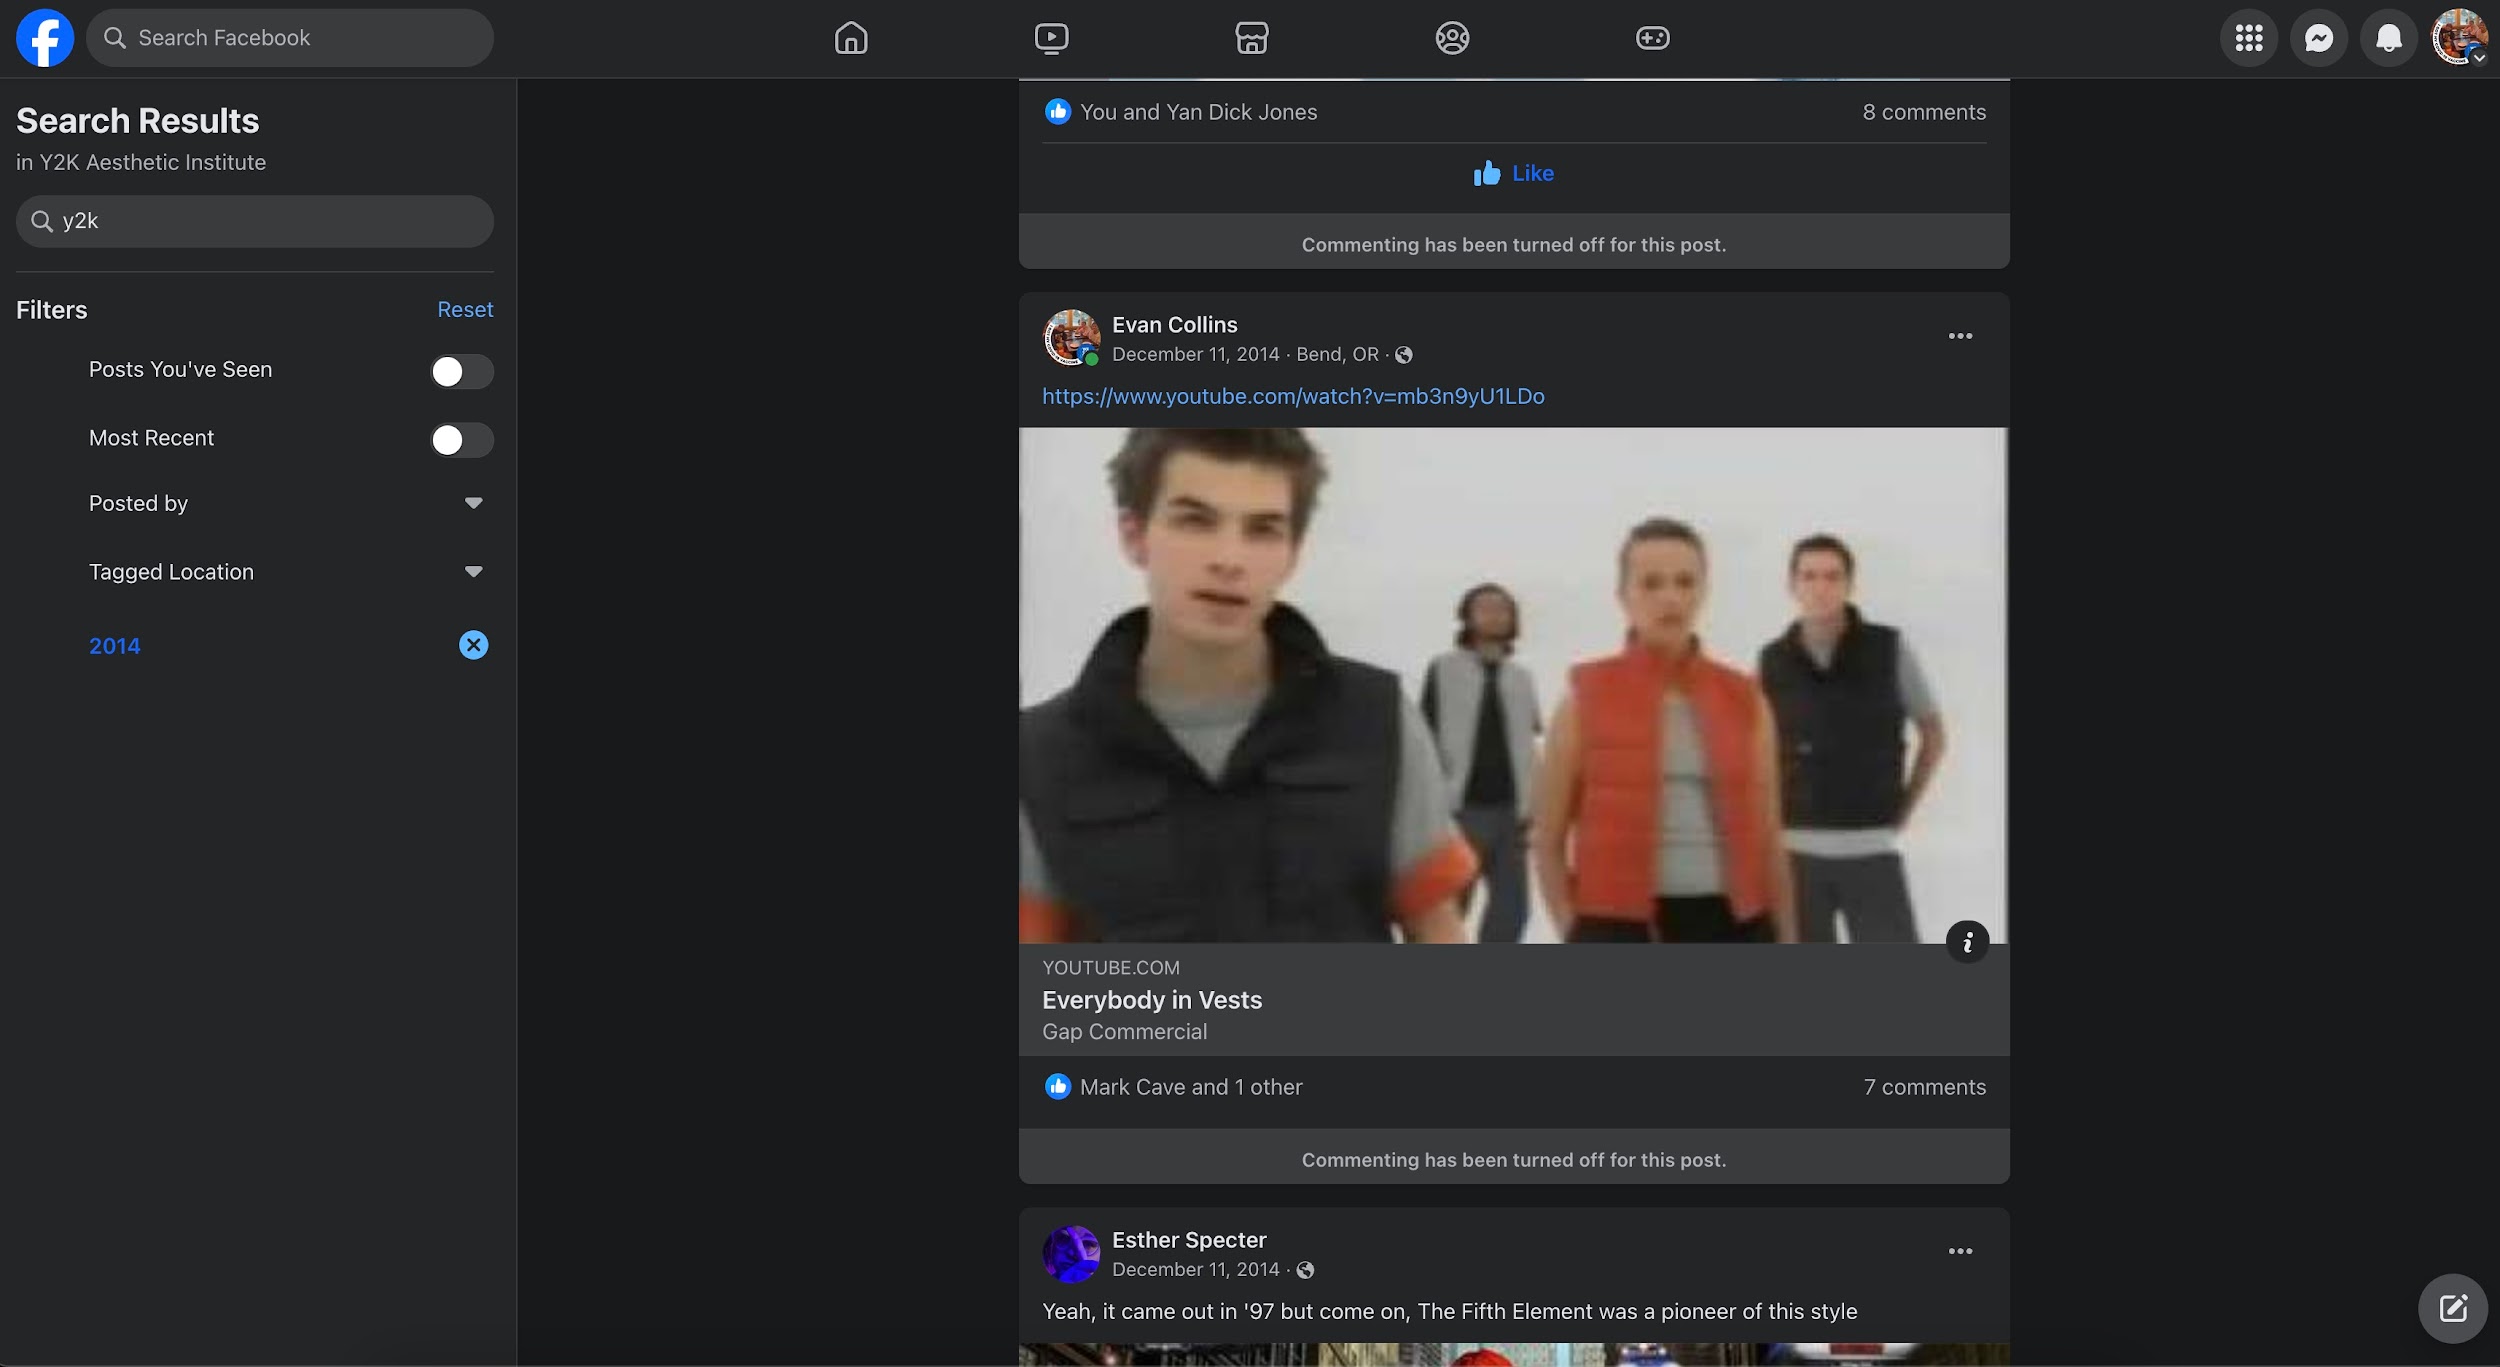2500x1367 pixels.
Task: Expand the Posted by dropdown
Action: coord(473,503)
